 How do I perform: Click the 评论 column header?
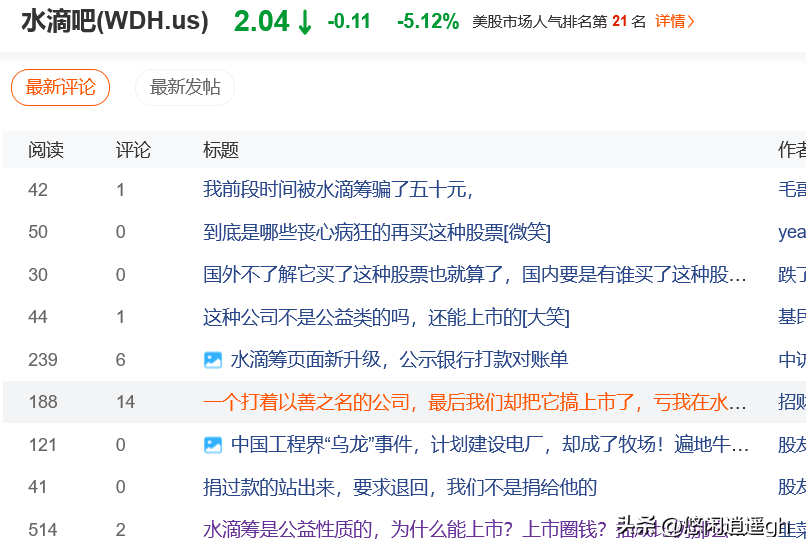(133, 150)
